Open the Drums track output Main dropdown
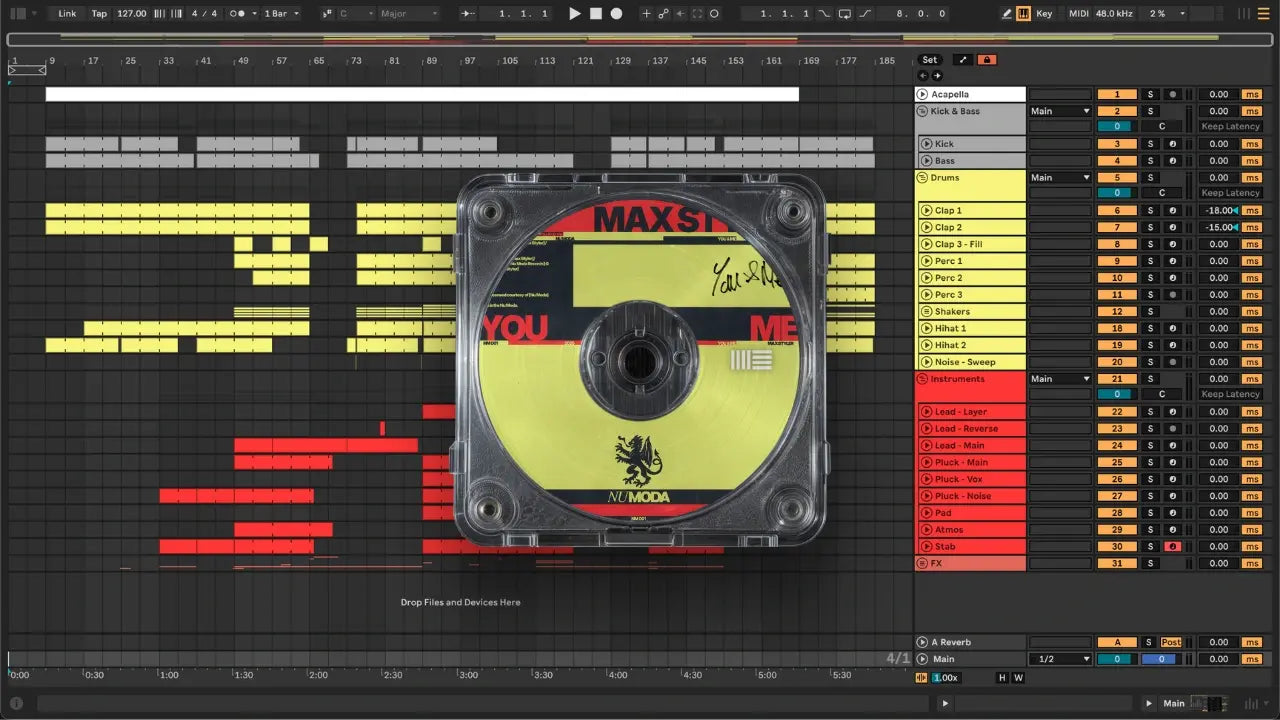Image resolution: width=1280 pixels, height=720 pixels. point(1059,178)
